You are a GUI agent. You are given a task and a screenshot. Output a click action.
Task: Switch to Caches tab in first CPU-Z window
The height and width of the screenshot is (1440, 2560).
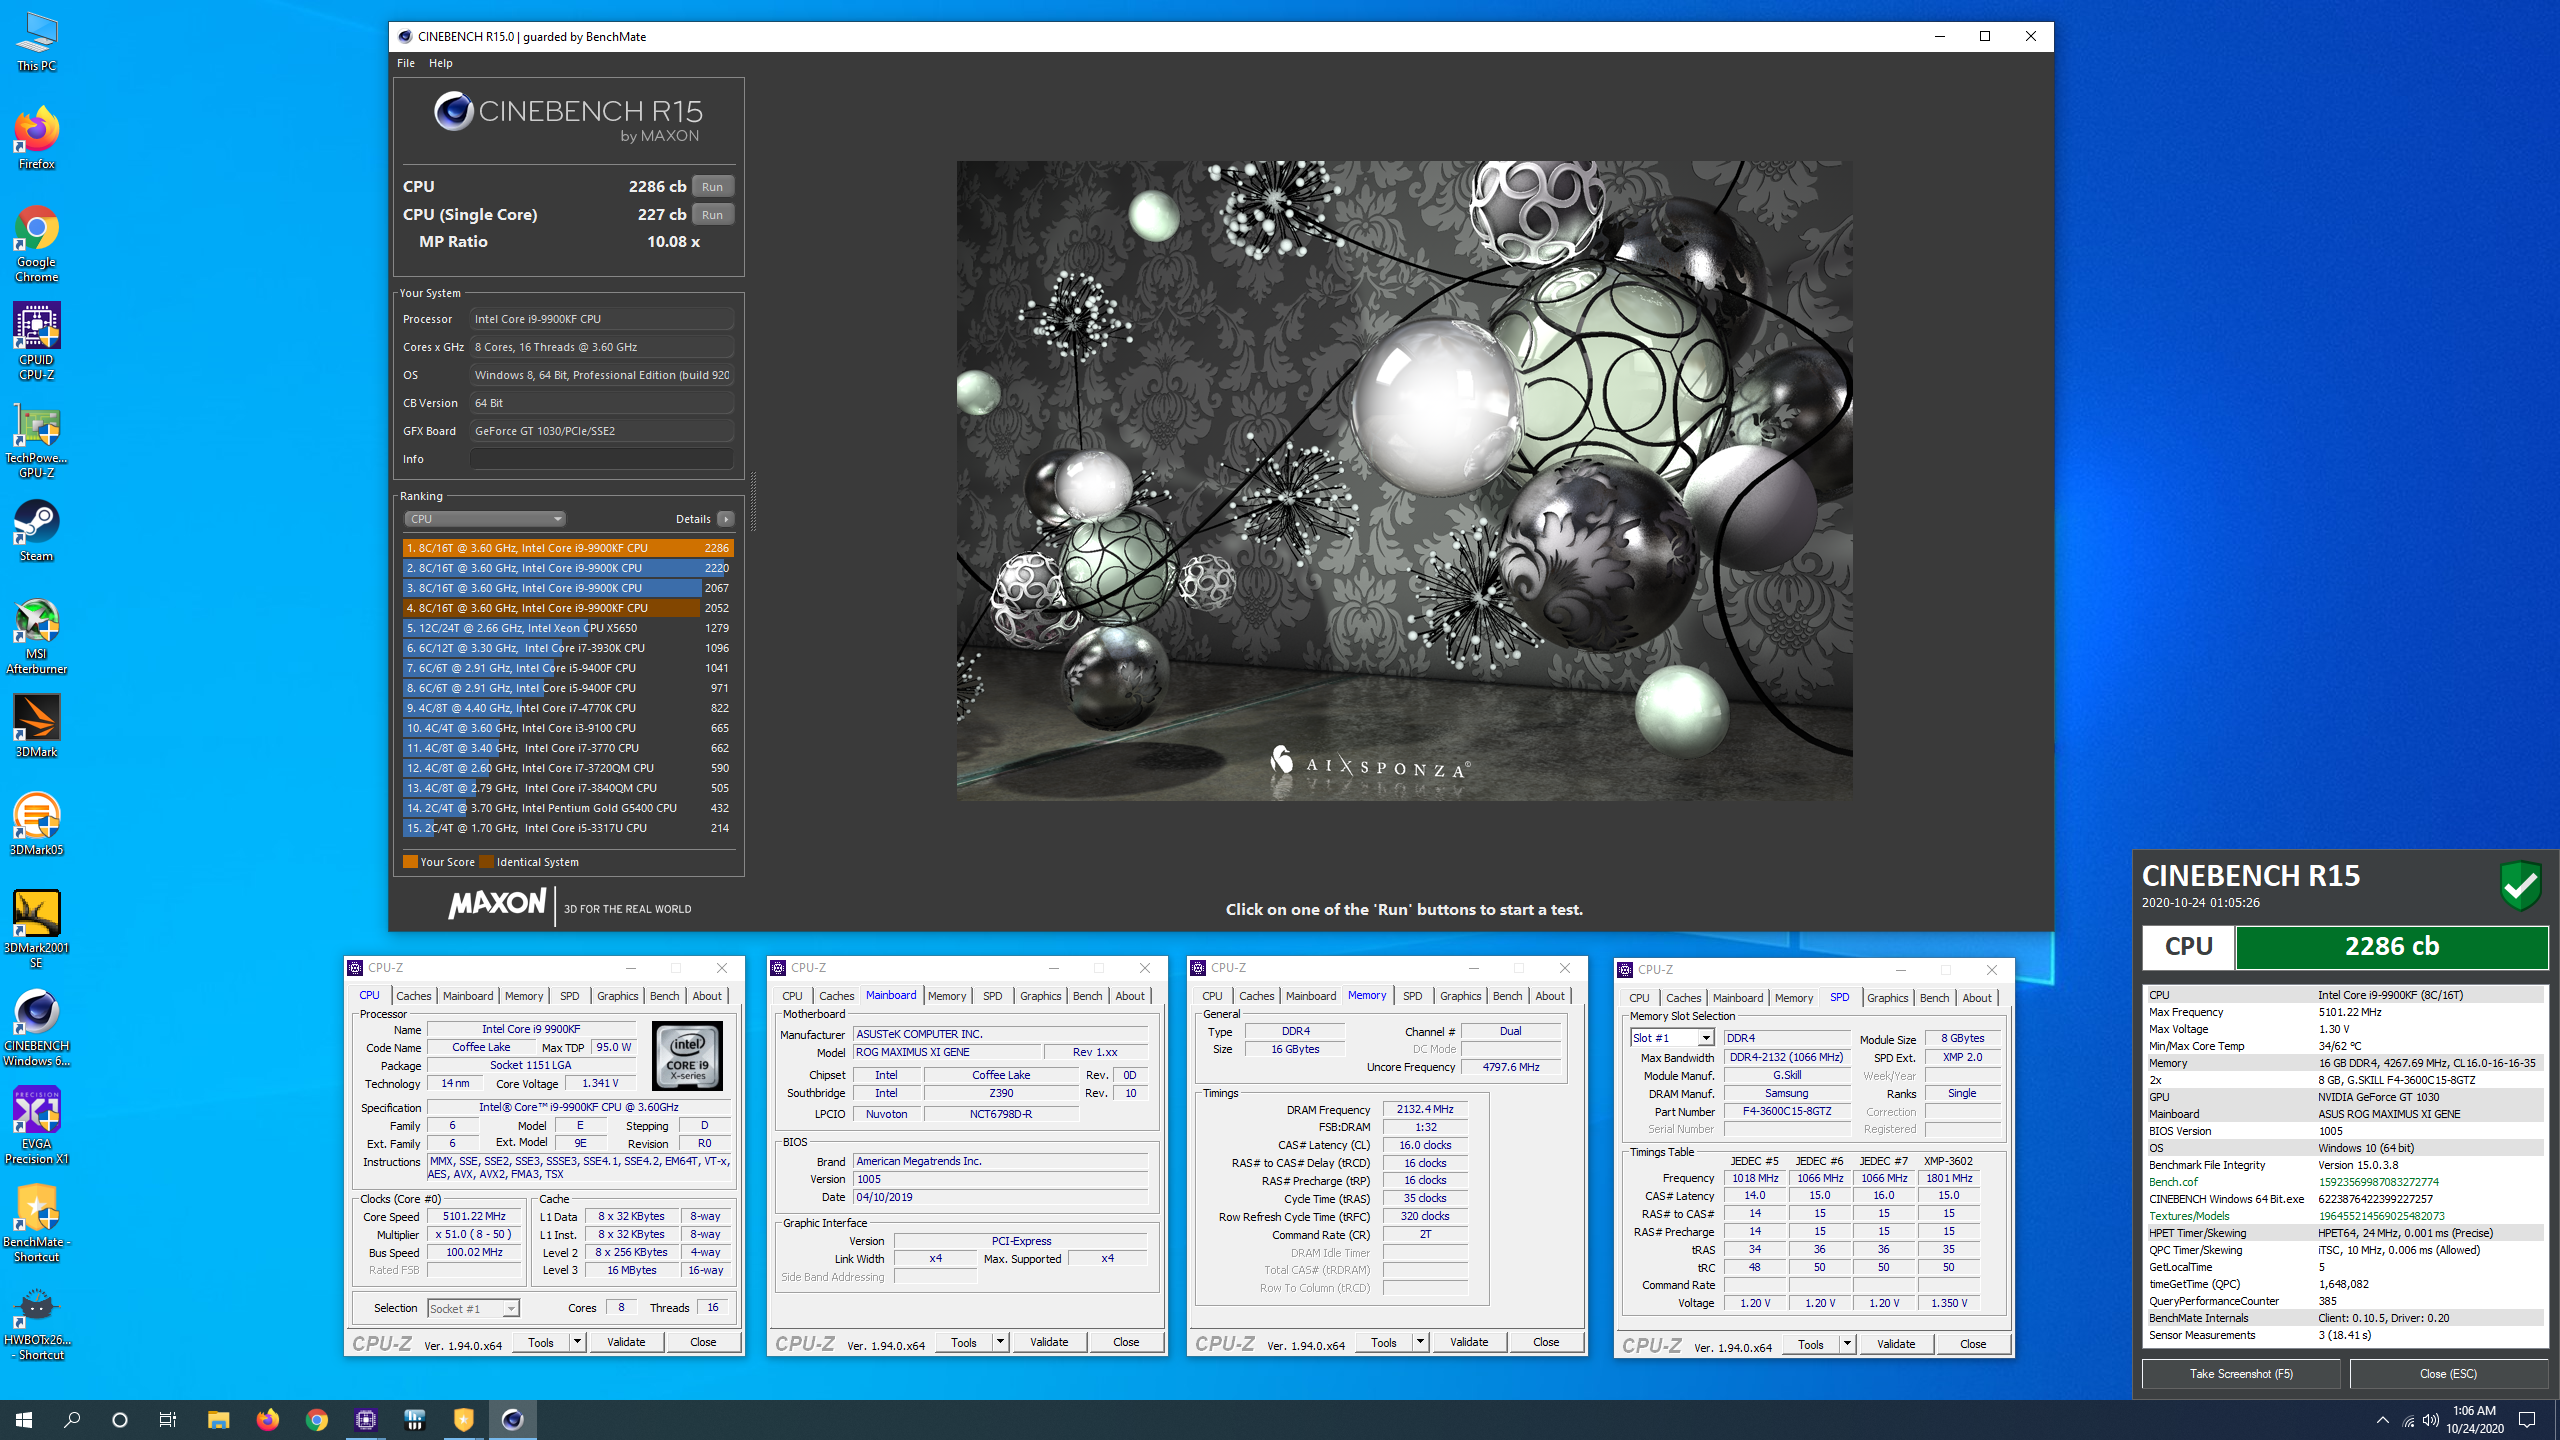(x=413, y=996)
